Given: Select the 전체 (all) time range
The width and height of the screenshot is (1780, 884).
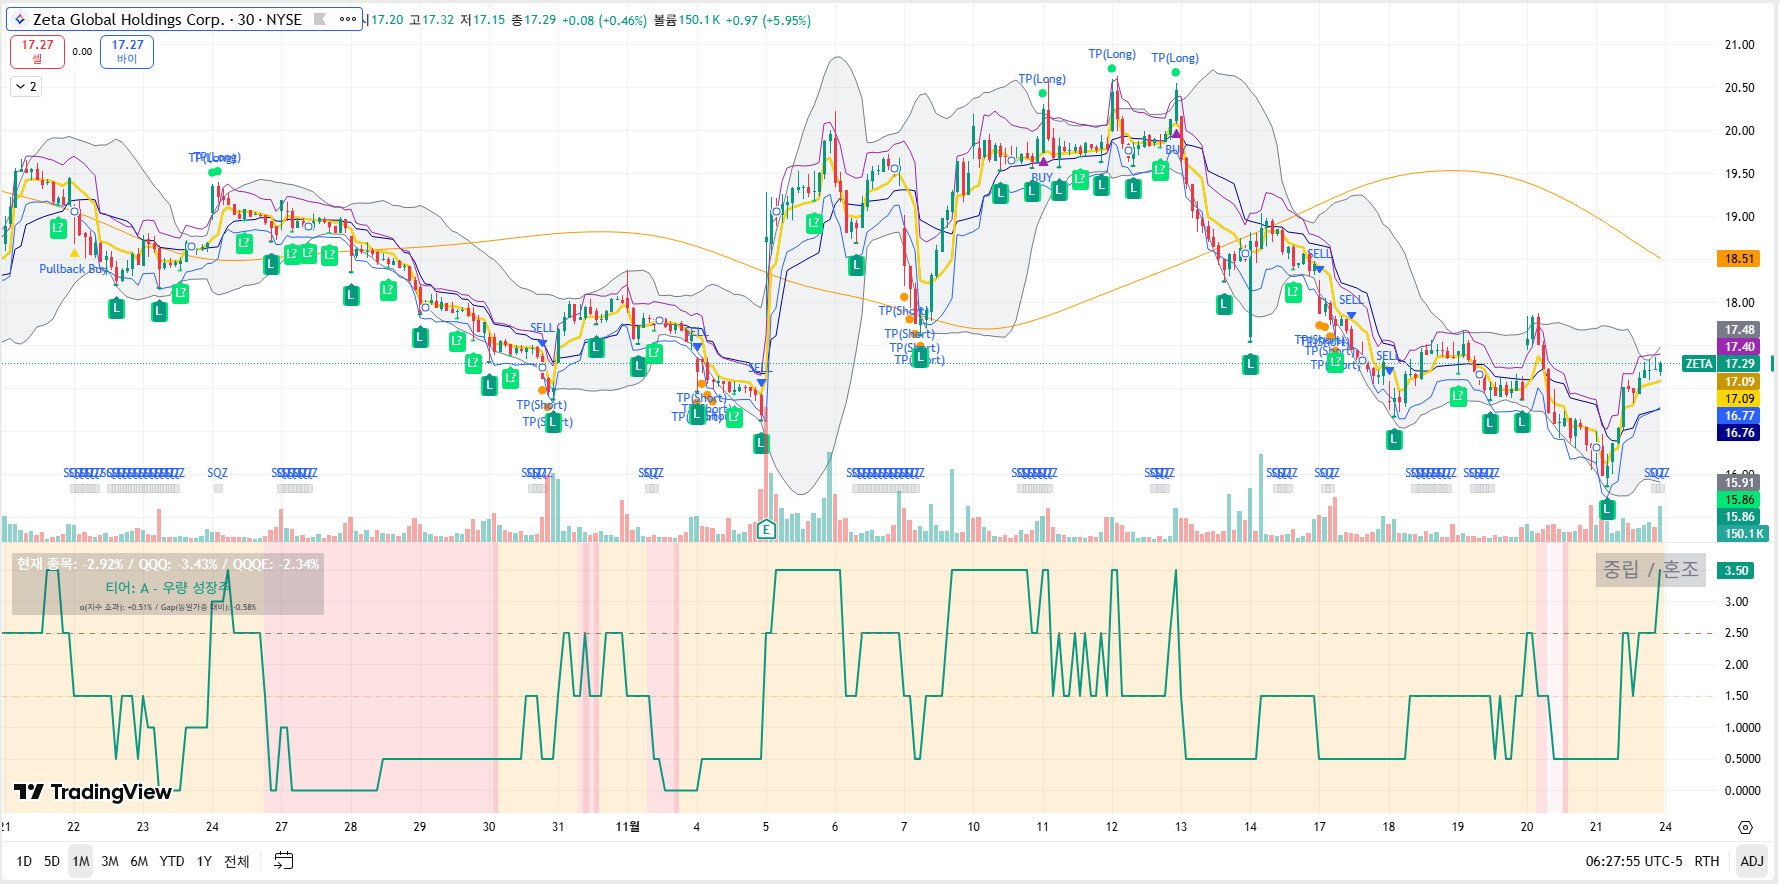Looking at the screenshot, I should tap(236, 861).
